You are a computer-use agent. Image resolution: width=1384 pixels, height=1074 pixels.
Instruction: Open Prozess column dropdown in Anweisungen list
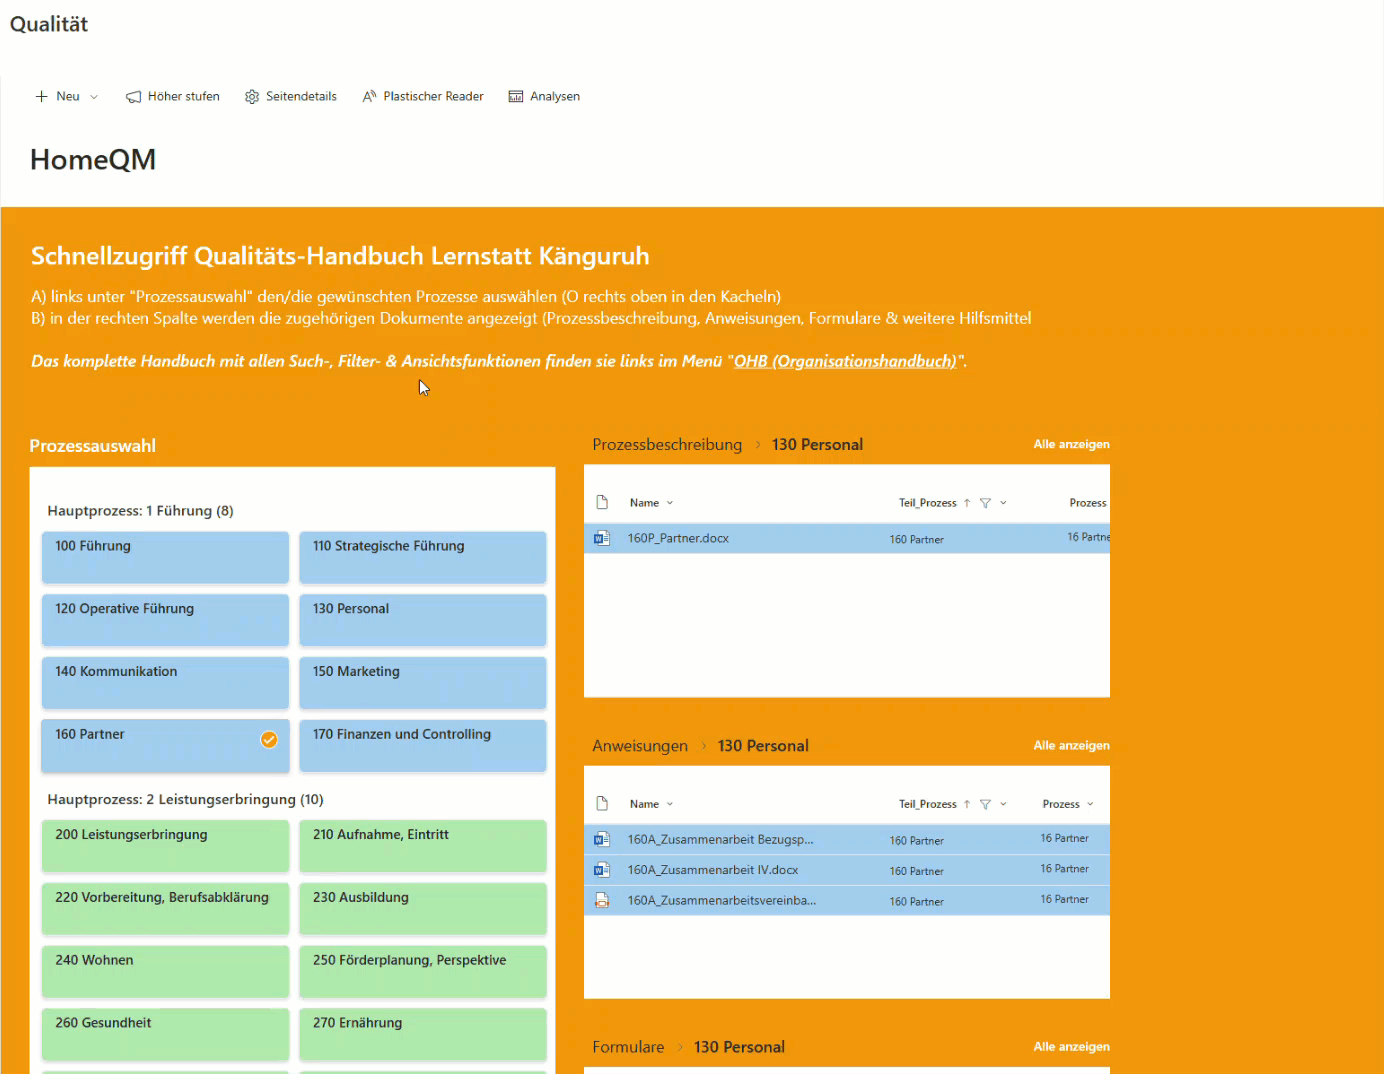(1090, 804)
